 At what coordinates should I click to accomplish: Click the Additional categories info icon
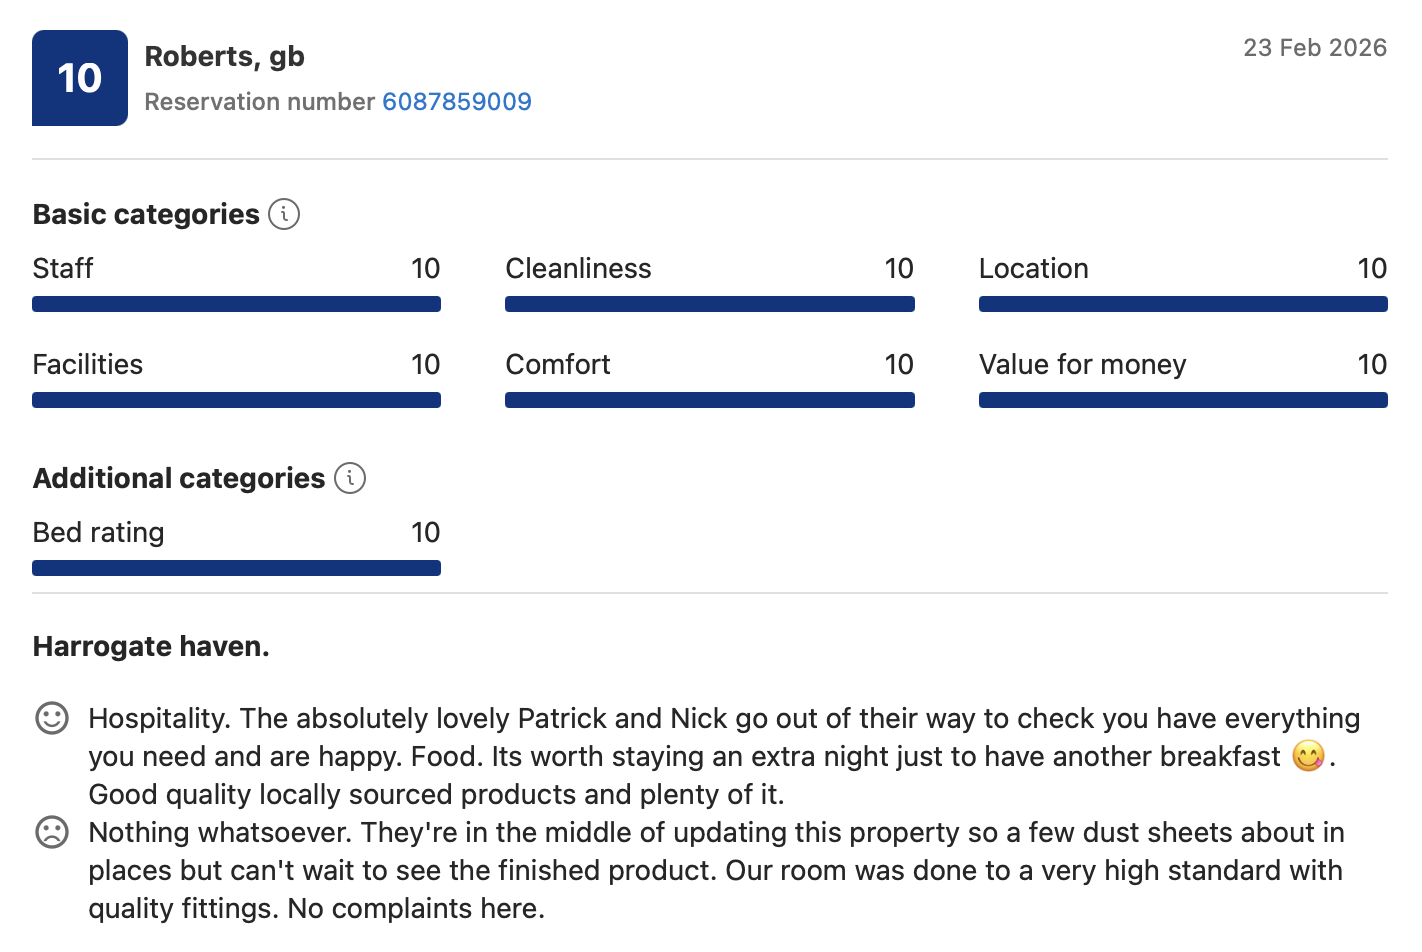(x=350, y=478)
